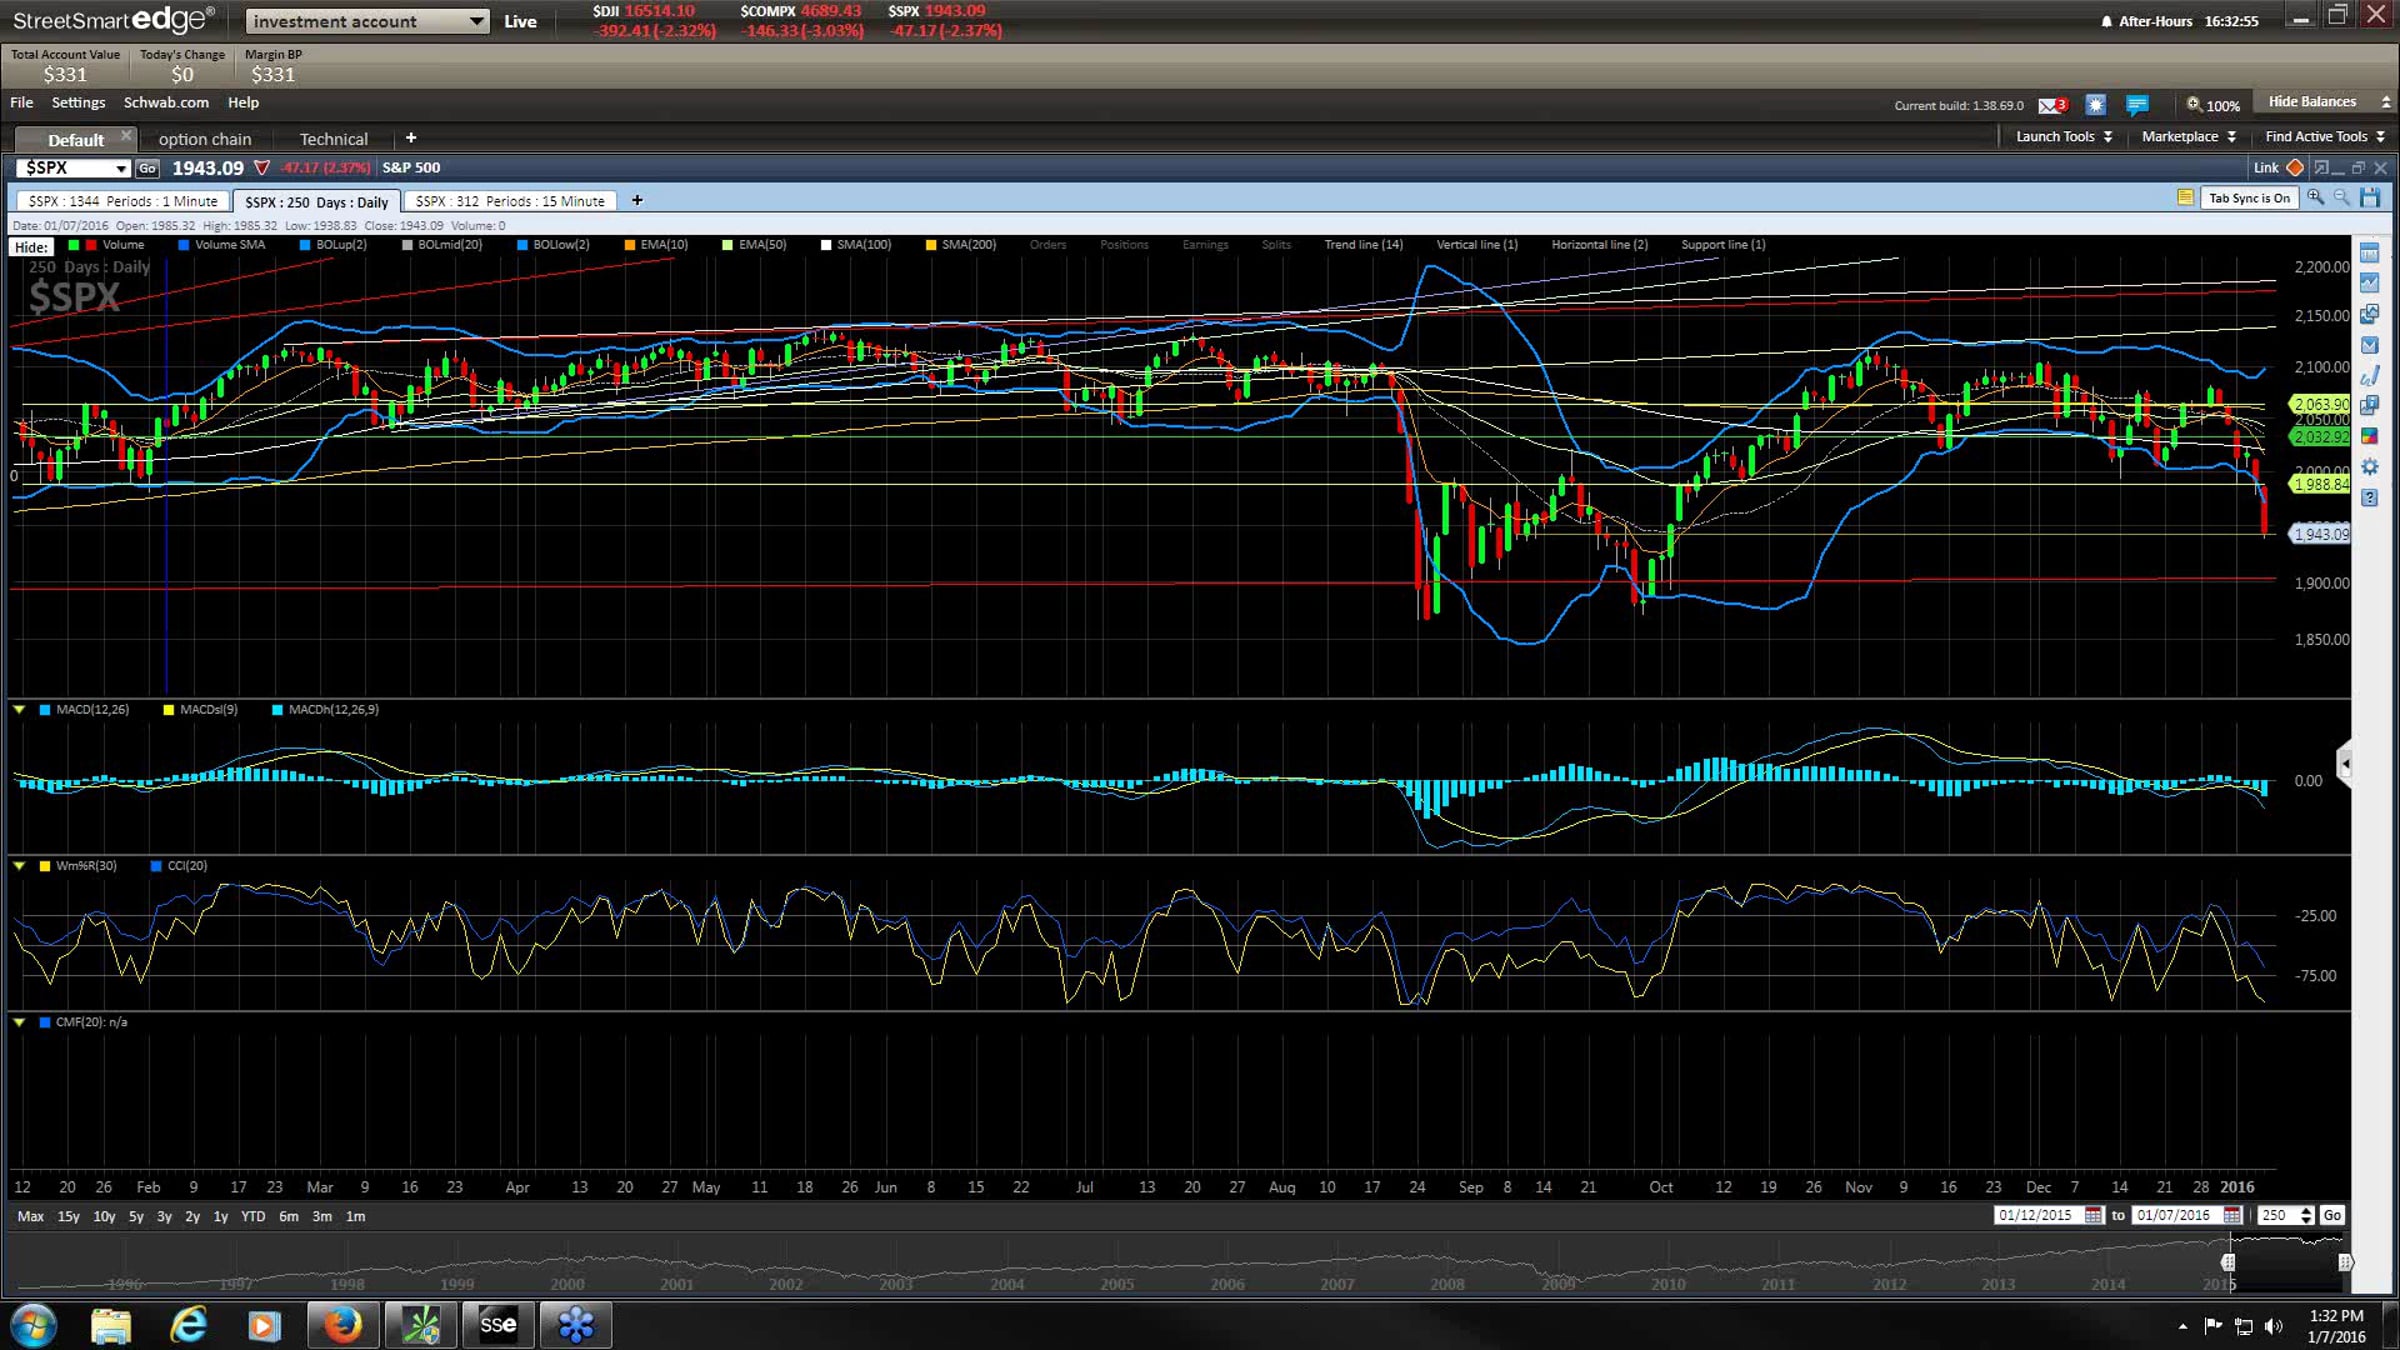
Task: Open the chart color palette icon
Action: tap(2369, 436)
